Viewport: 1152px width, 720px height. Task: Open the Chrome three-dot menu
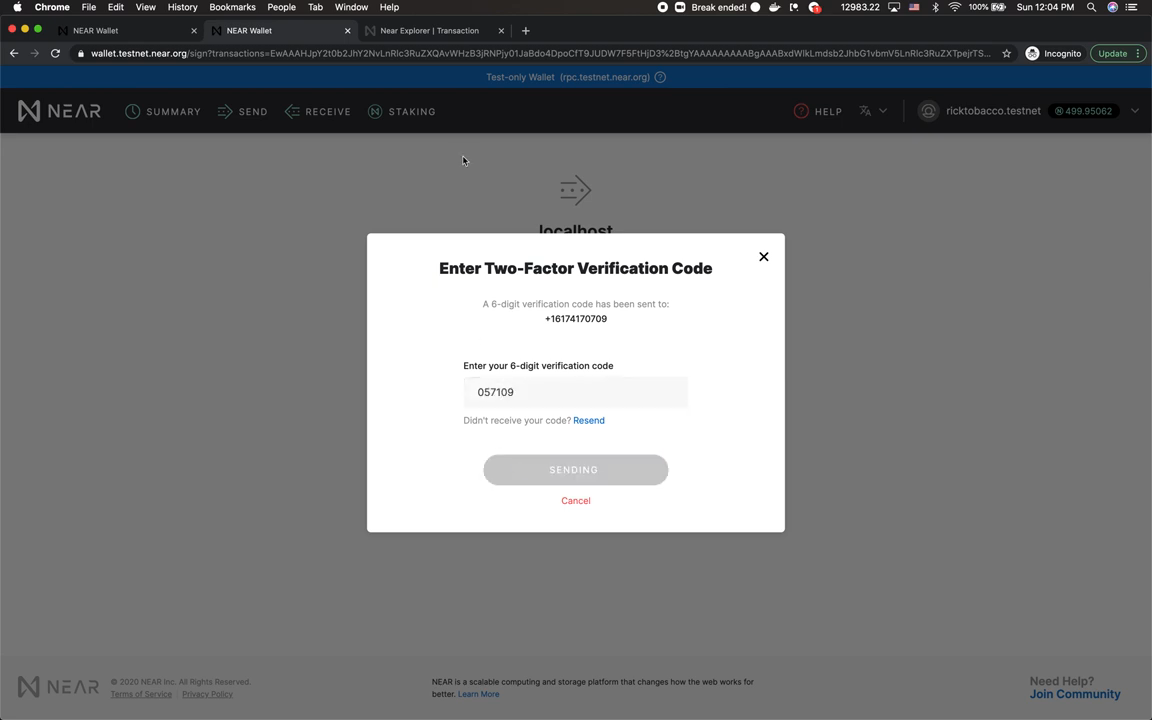tap(1138, 54)
